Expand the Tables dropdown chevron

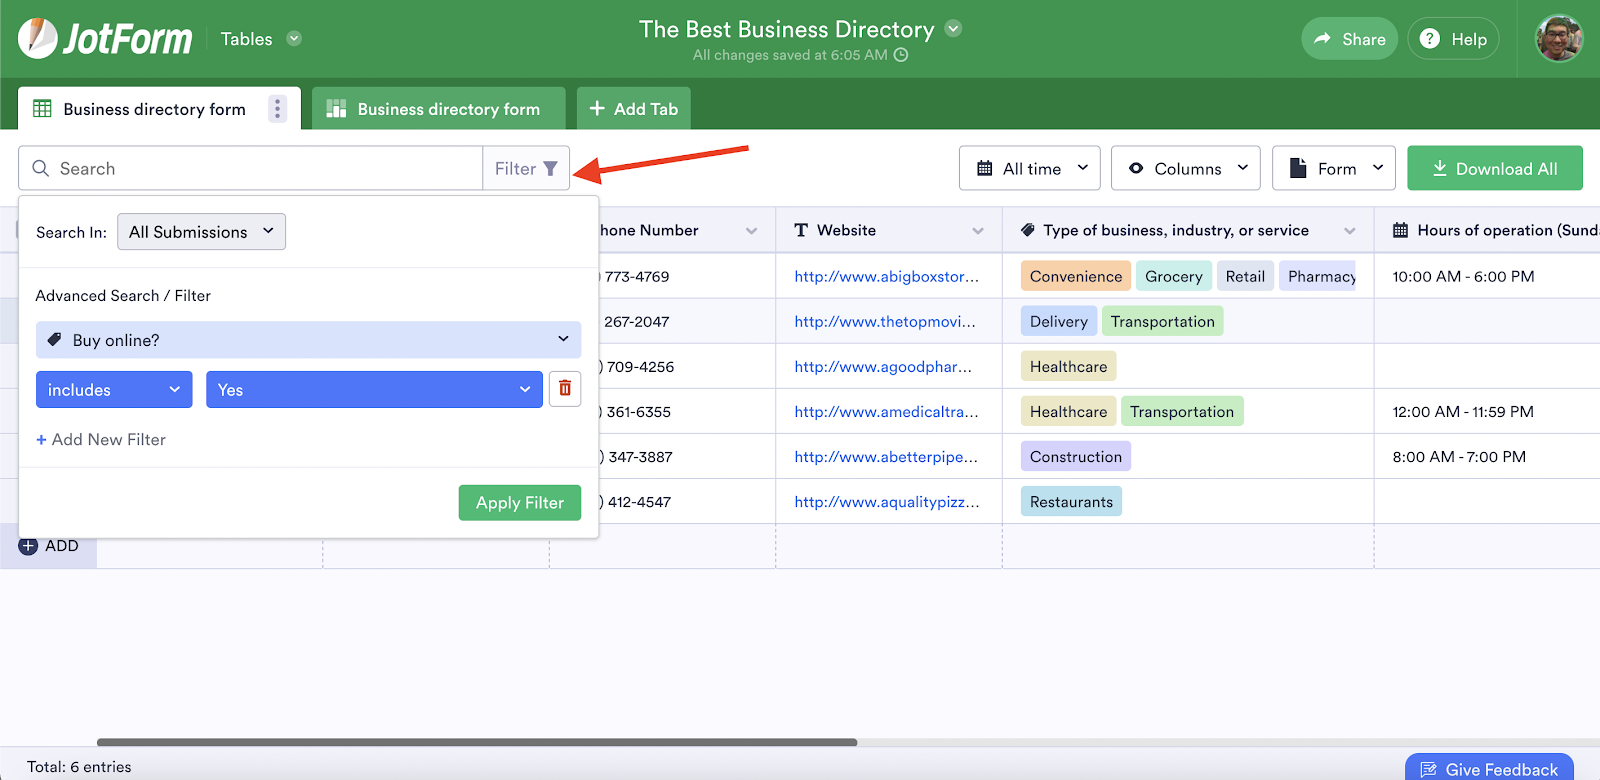pos(294,39)
